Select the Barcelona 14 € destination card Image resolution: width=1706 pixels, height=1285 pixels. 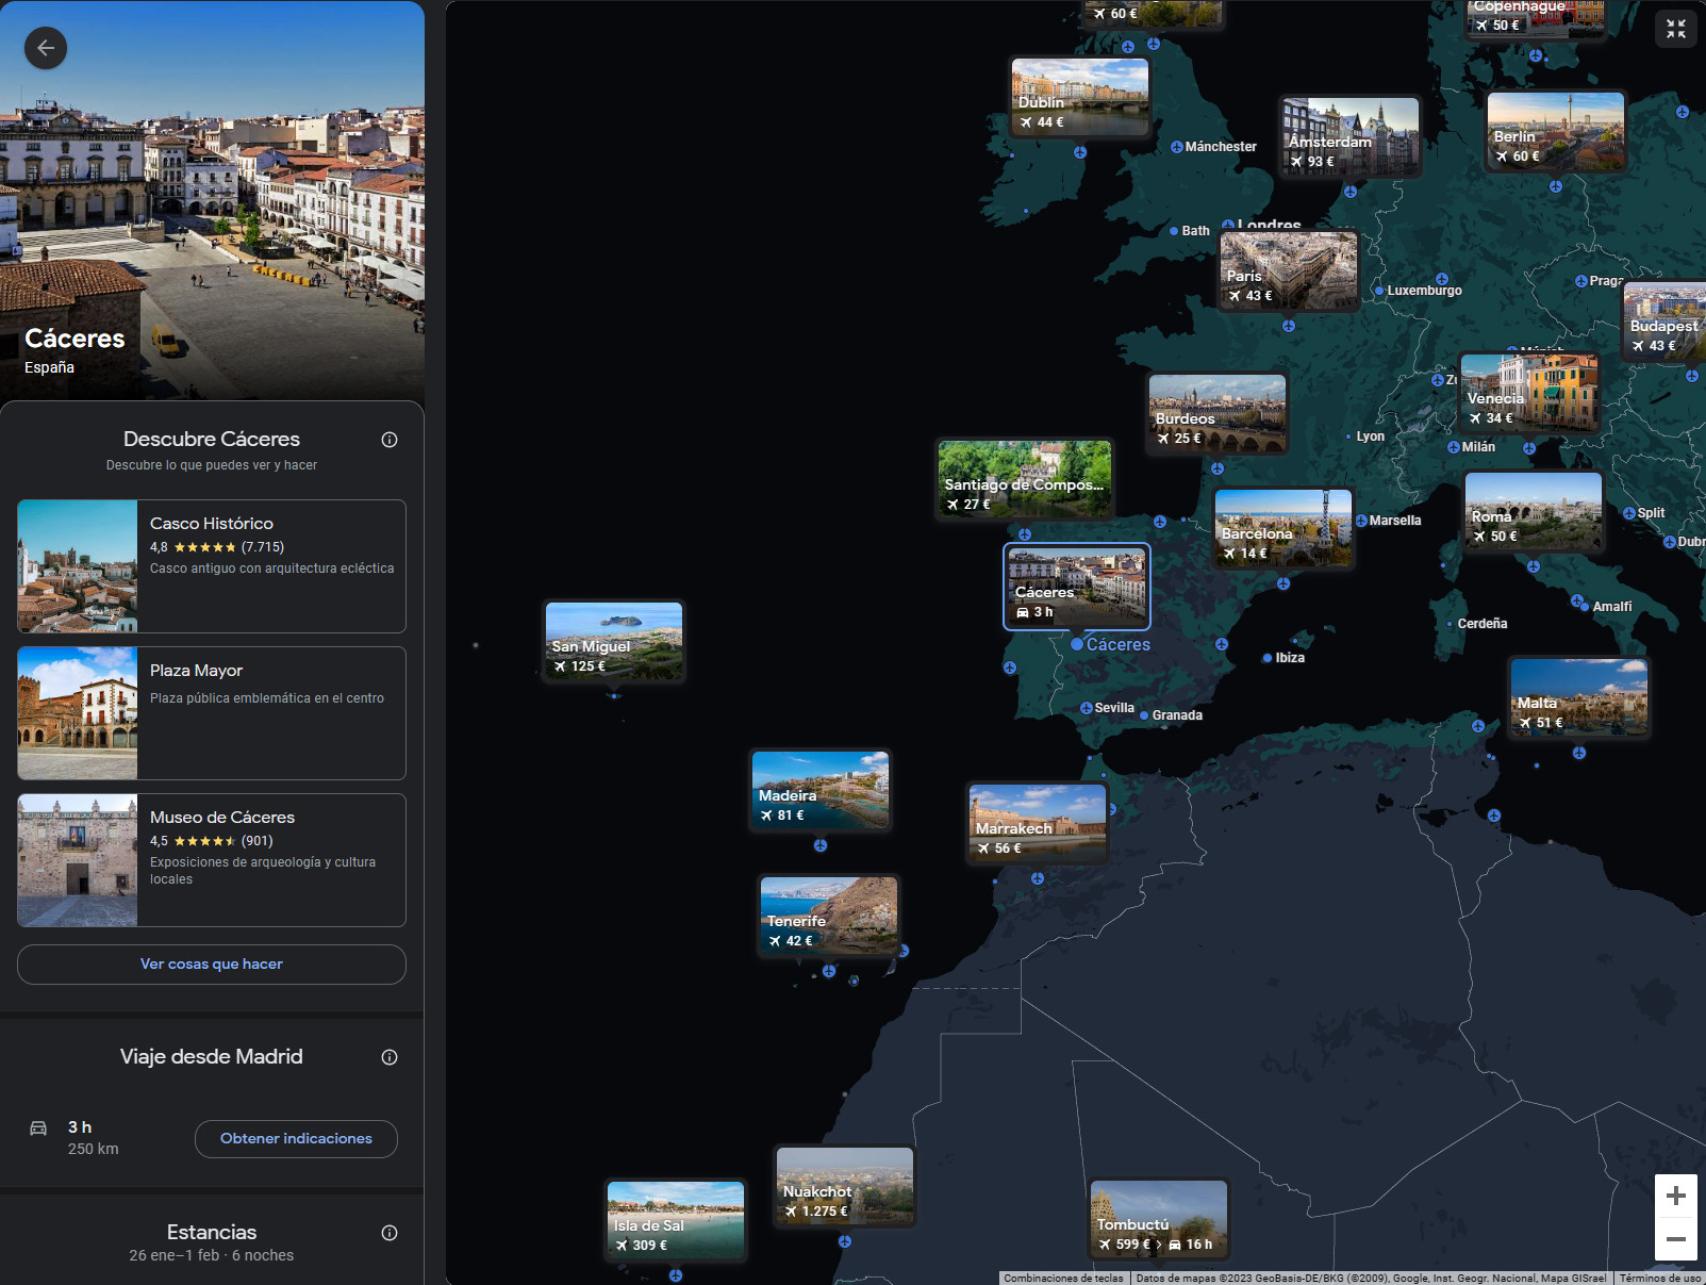(x=1283, y=528)
